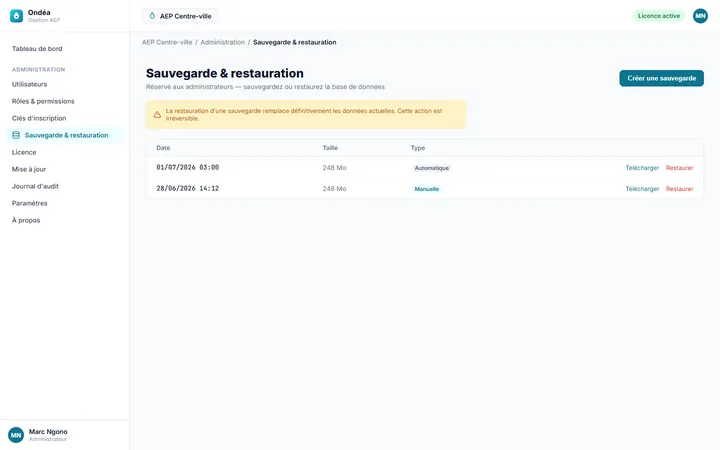Click Créer une sauvegarde button
720x450 pixels.
click(x=661, y=78)
